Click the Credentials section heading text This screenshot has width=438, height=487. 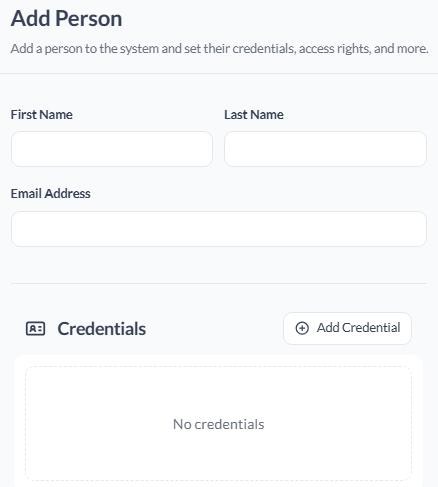tap(102, 329)
